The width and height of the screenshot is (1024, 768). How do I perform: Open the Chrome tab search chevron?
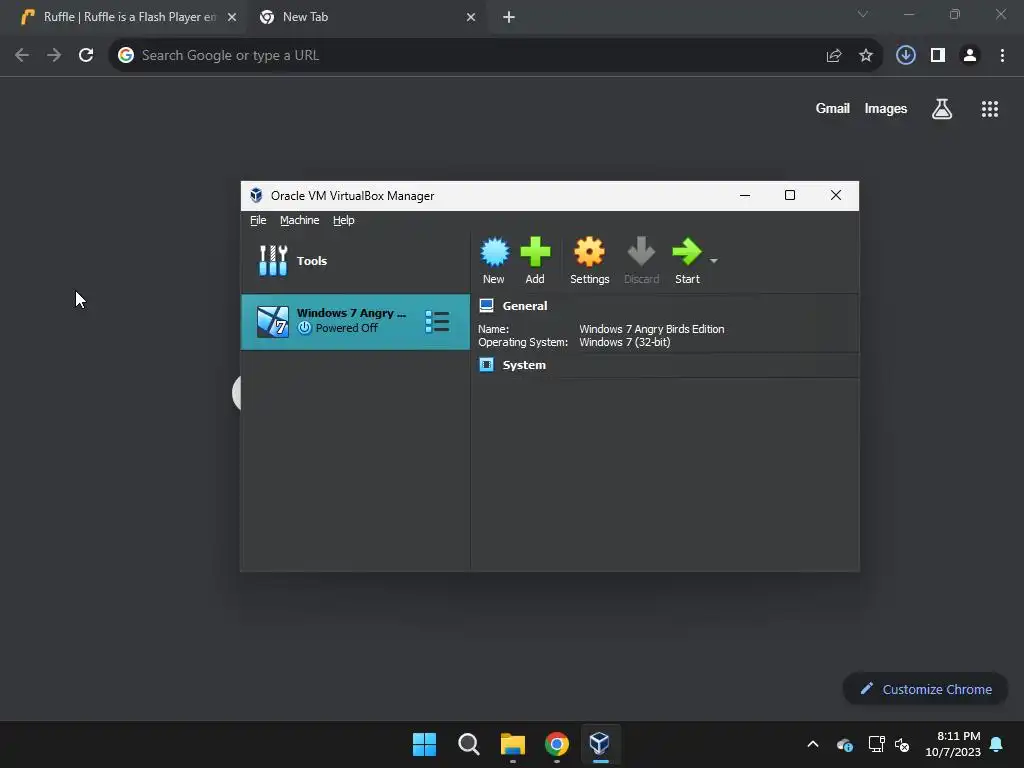863,14
